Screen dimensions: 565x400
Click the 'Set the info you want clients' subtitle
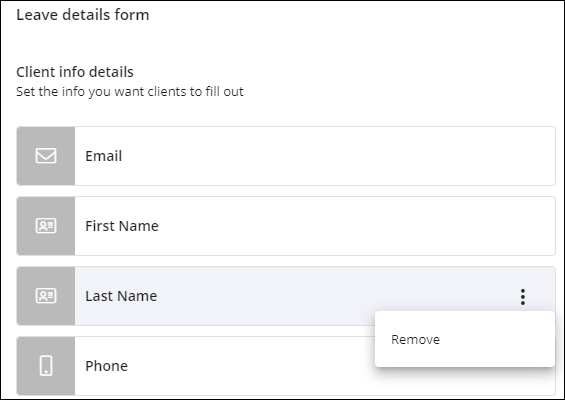130,92
